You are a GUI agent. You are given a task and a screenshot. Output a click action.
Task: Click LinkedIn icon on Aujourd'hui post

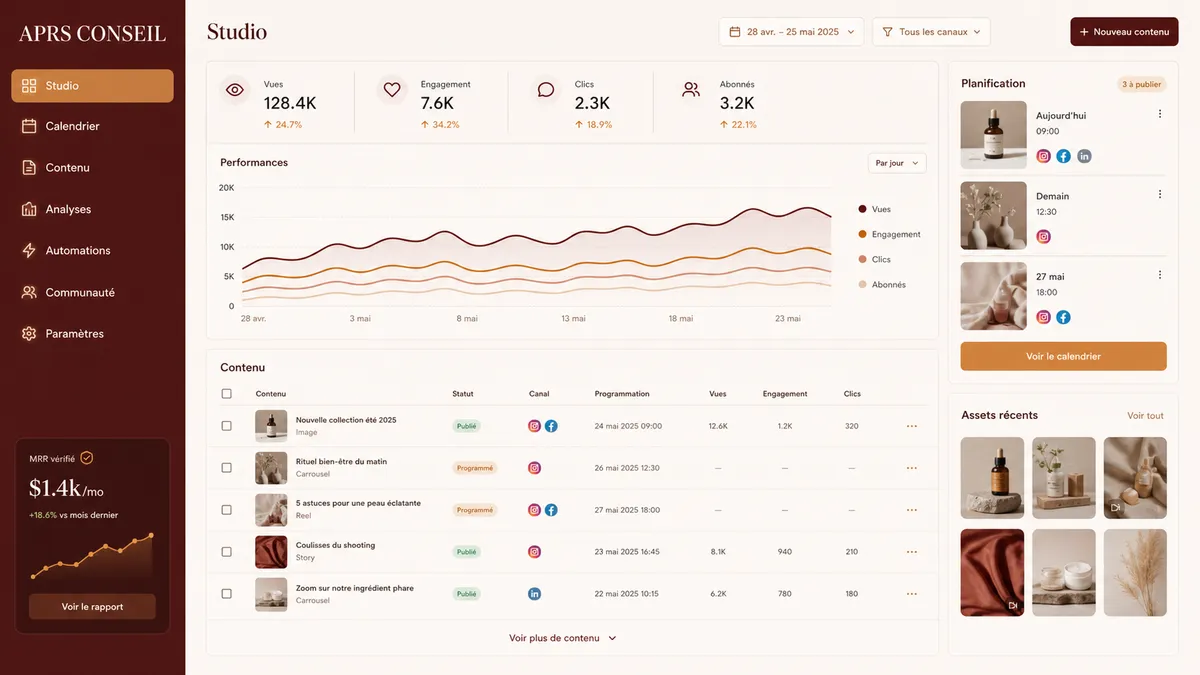[1084, 156]
